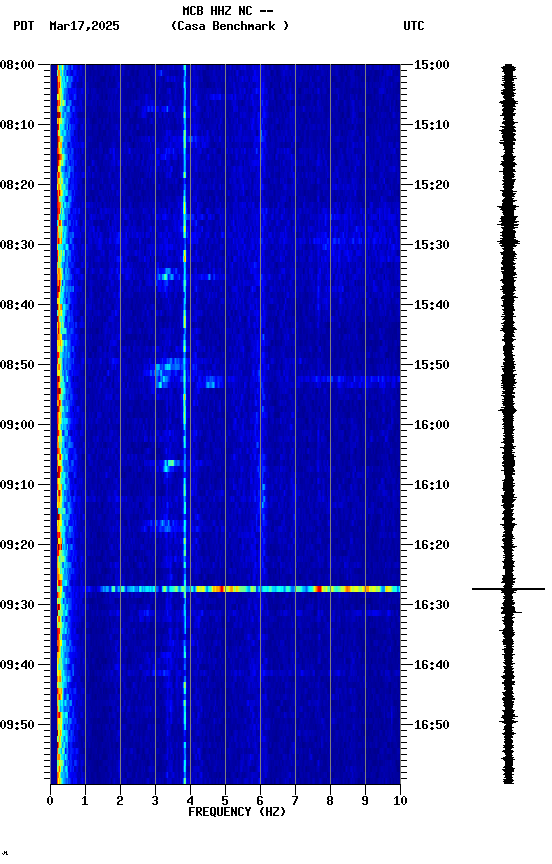Click the 09:10 PDT time label
This screenshot has height=864, width=552.
(17, 485)
